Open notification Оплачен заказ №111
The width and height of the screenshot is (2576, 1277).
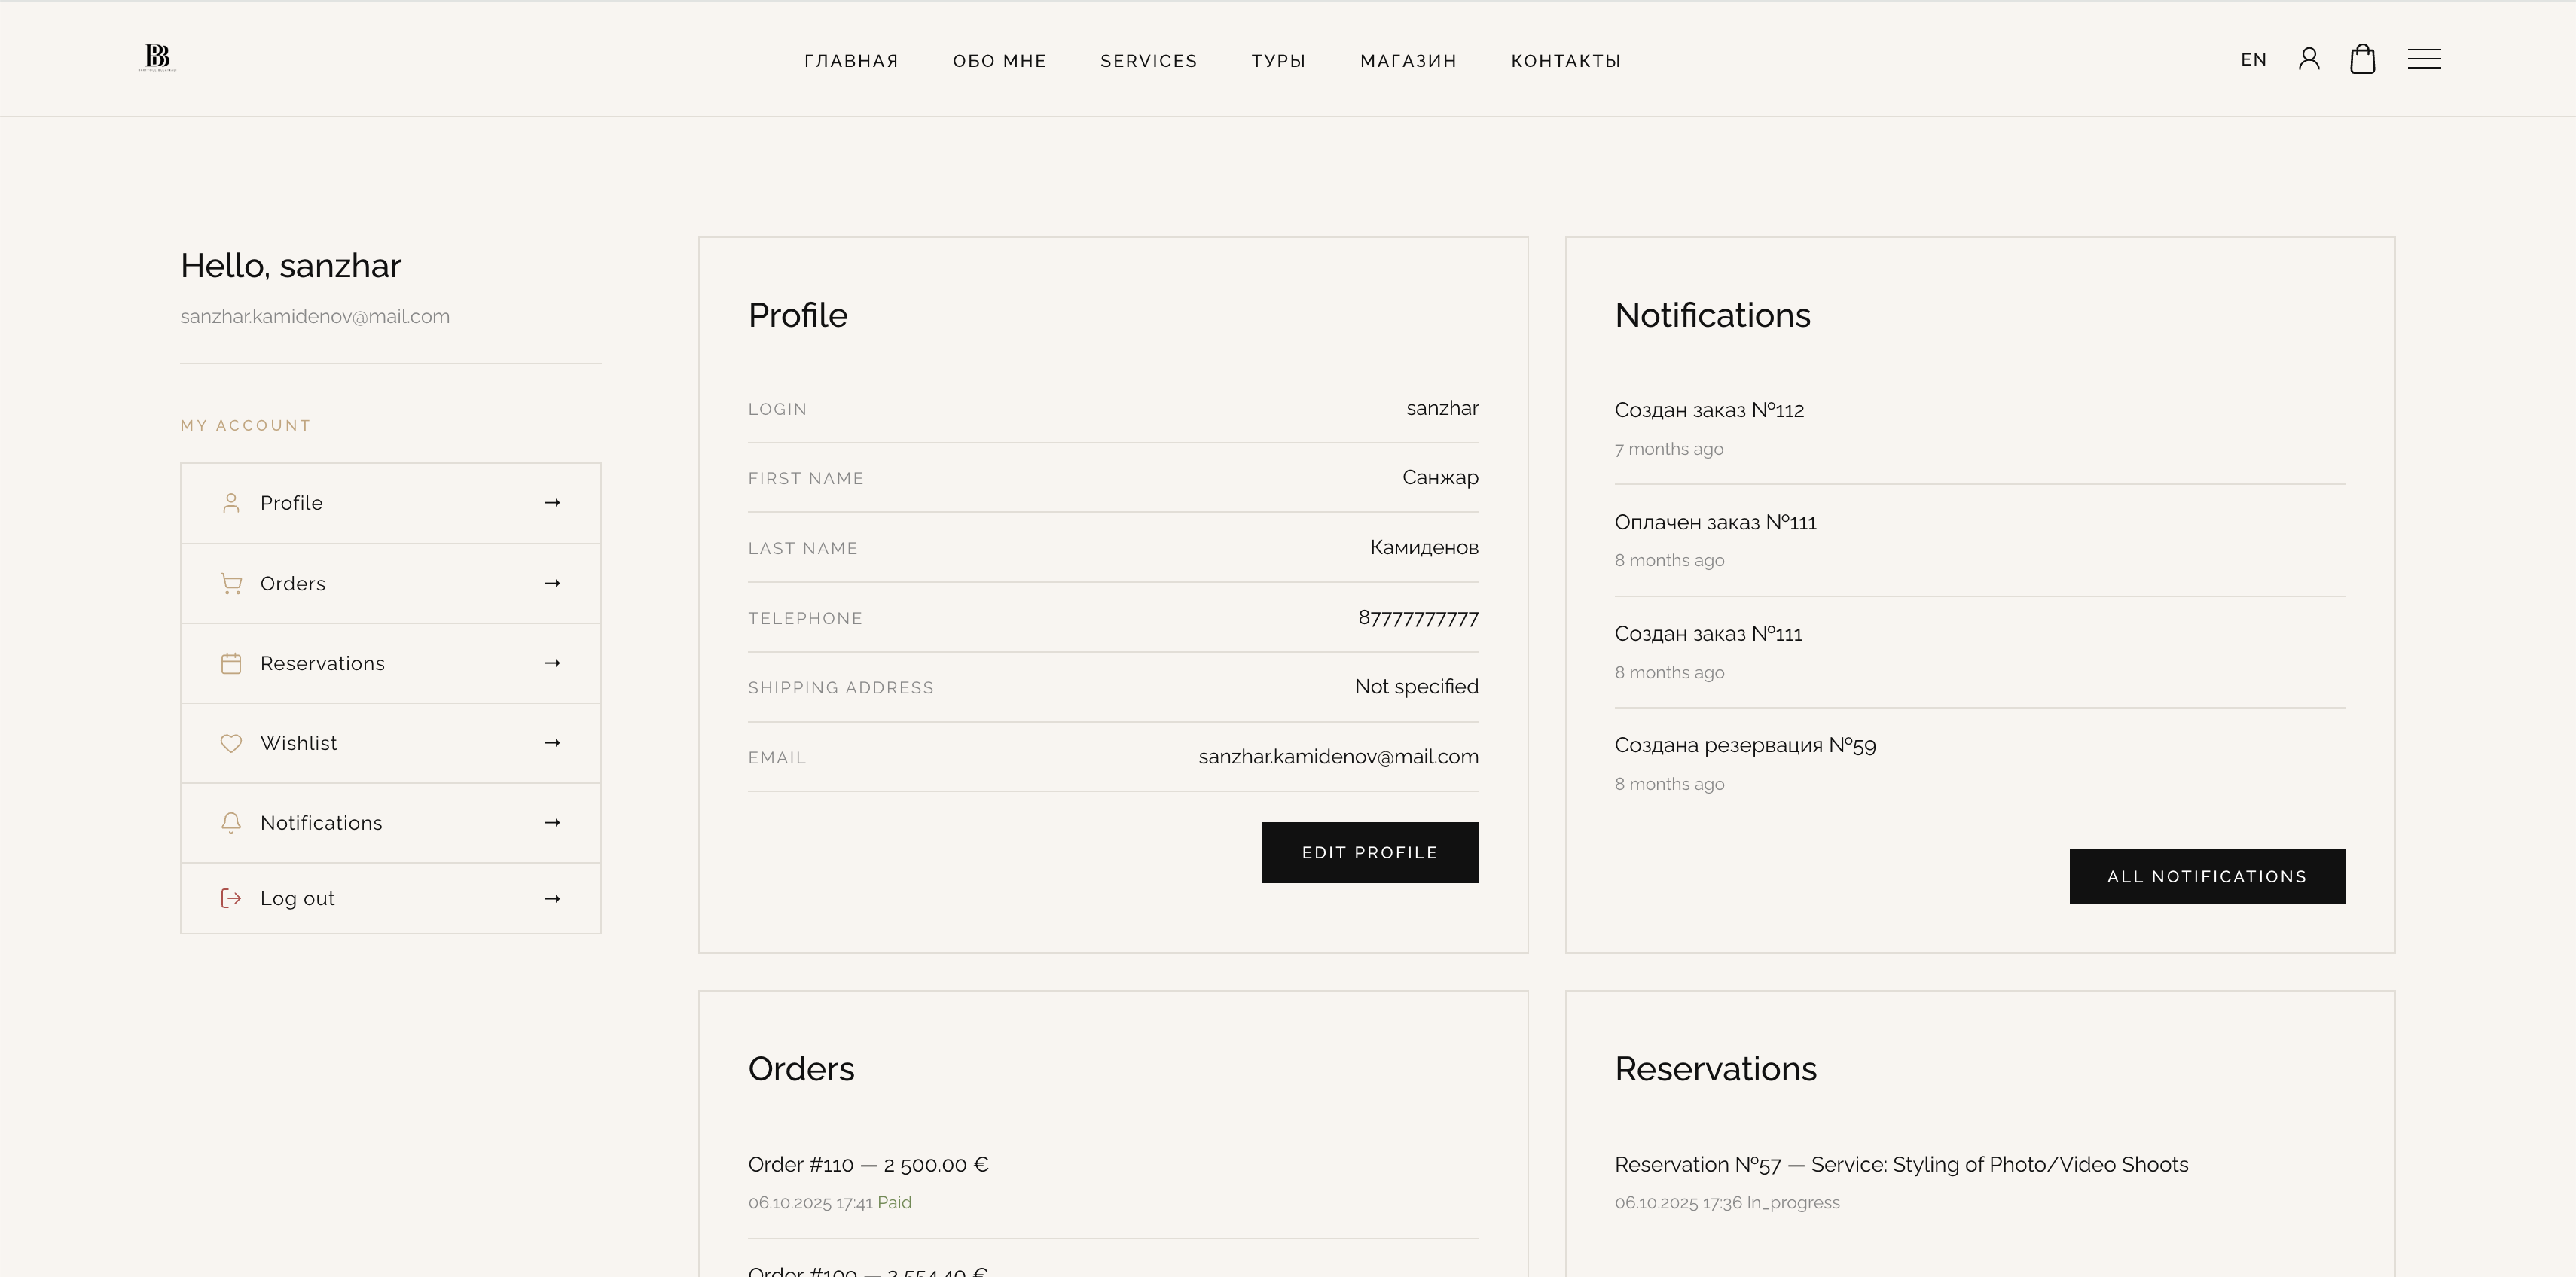tap(1715, 522)
